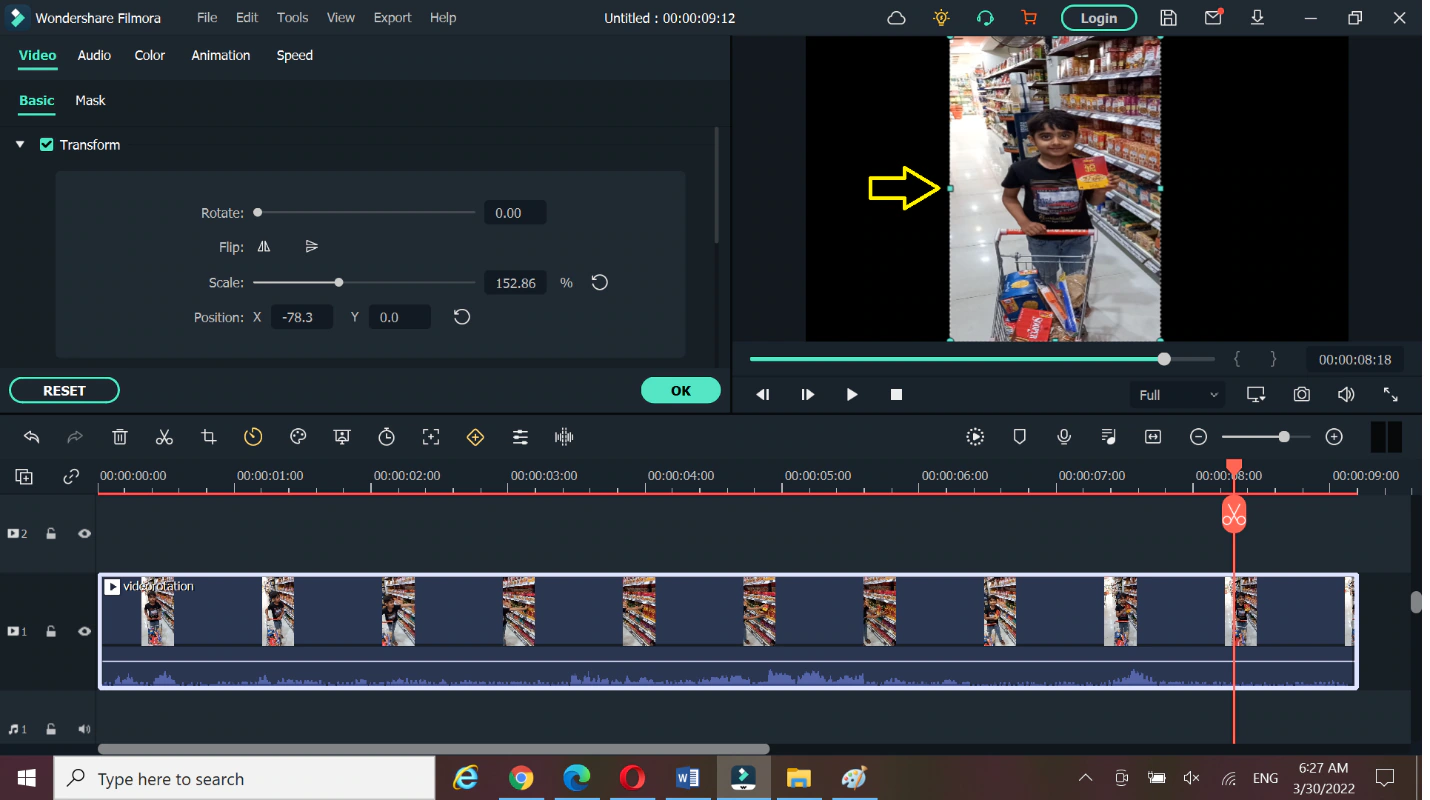Reset the Scale value

pyautogui.click(x=599, y=283)
